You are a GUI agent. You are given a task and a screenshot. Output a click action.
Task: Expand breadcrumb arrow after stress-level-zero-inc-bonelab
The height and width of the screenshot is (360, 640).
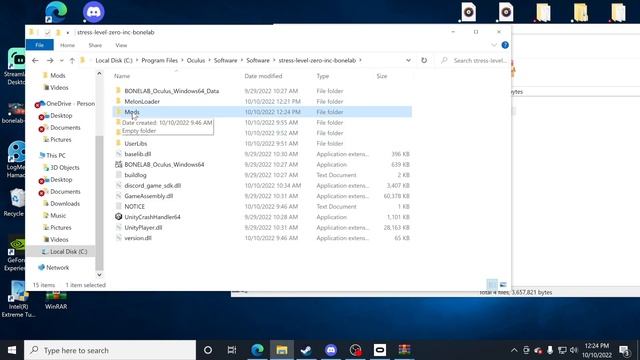(x=360, y=60)
